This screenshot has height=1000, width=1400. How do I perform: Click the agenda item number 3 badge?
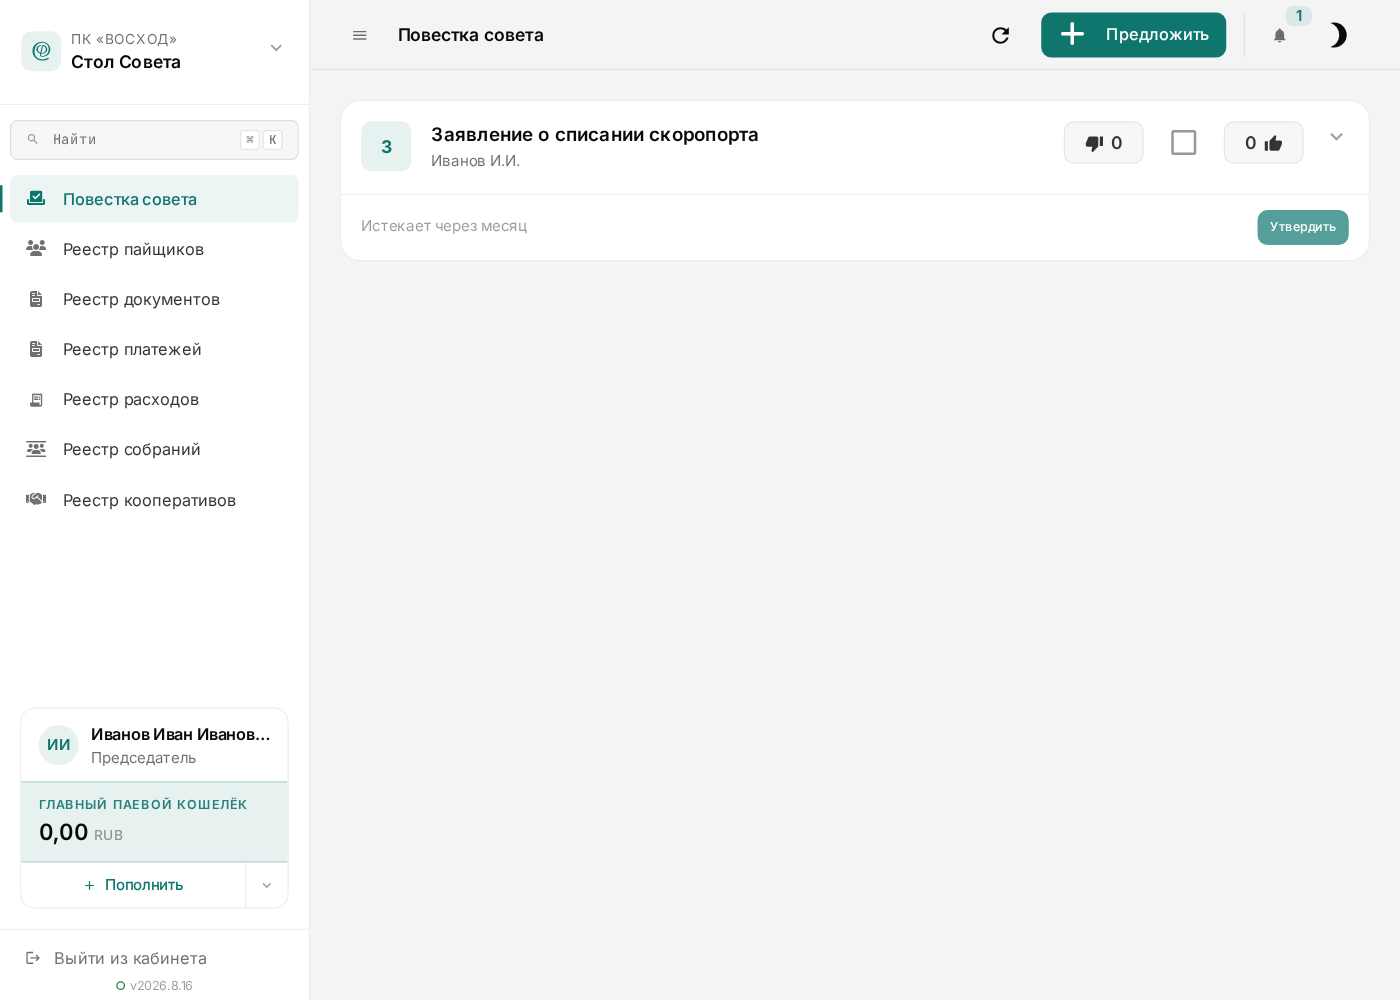point(386,146)
